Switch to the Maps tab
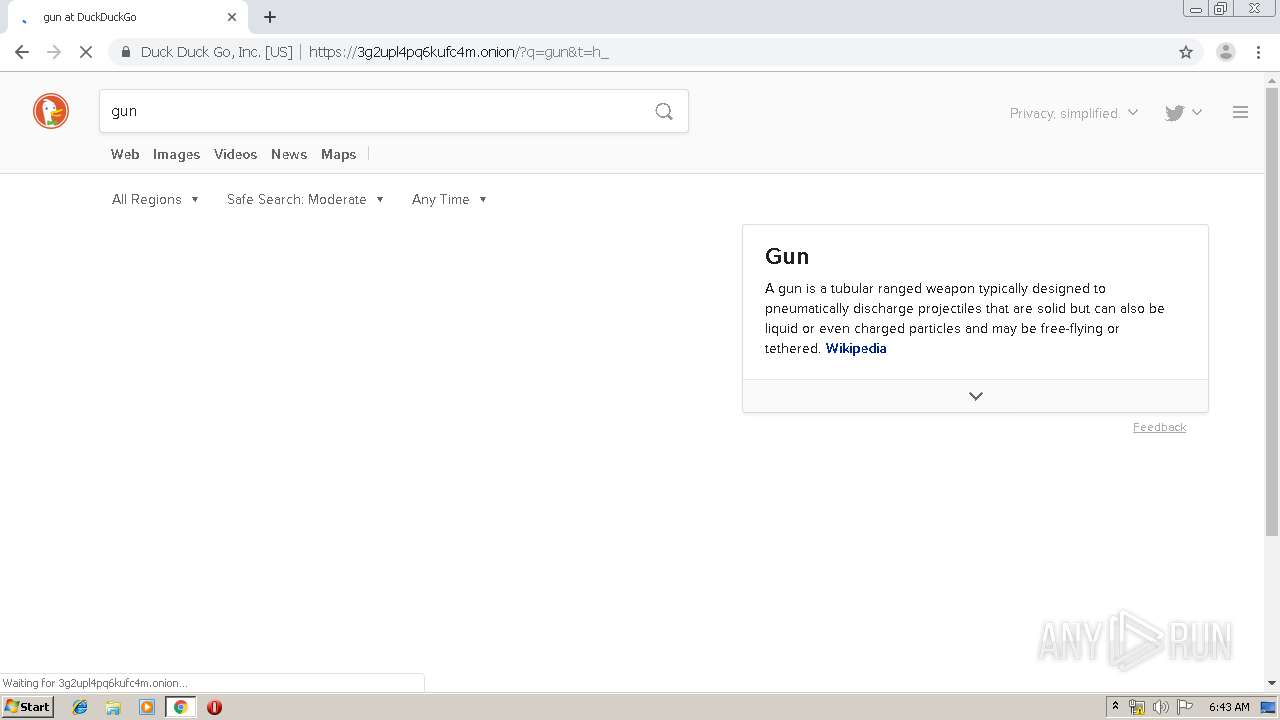 [338, 154]
